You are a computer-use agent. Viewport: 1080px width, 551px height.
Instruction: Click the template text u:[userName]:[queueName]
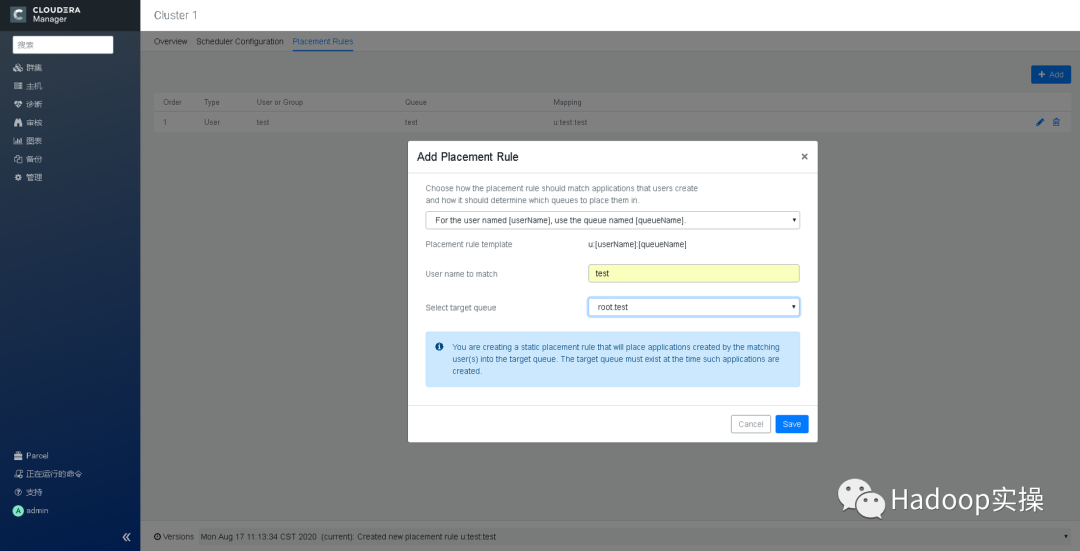click(x=637, y=245)
